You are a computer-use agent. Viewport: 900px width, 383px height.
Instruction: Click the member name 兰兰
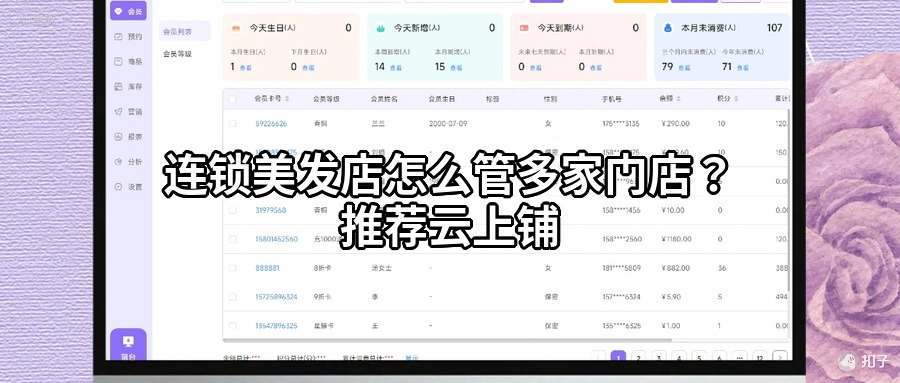(x=378, y=123)
